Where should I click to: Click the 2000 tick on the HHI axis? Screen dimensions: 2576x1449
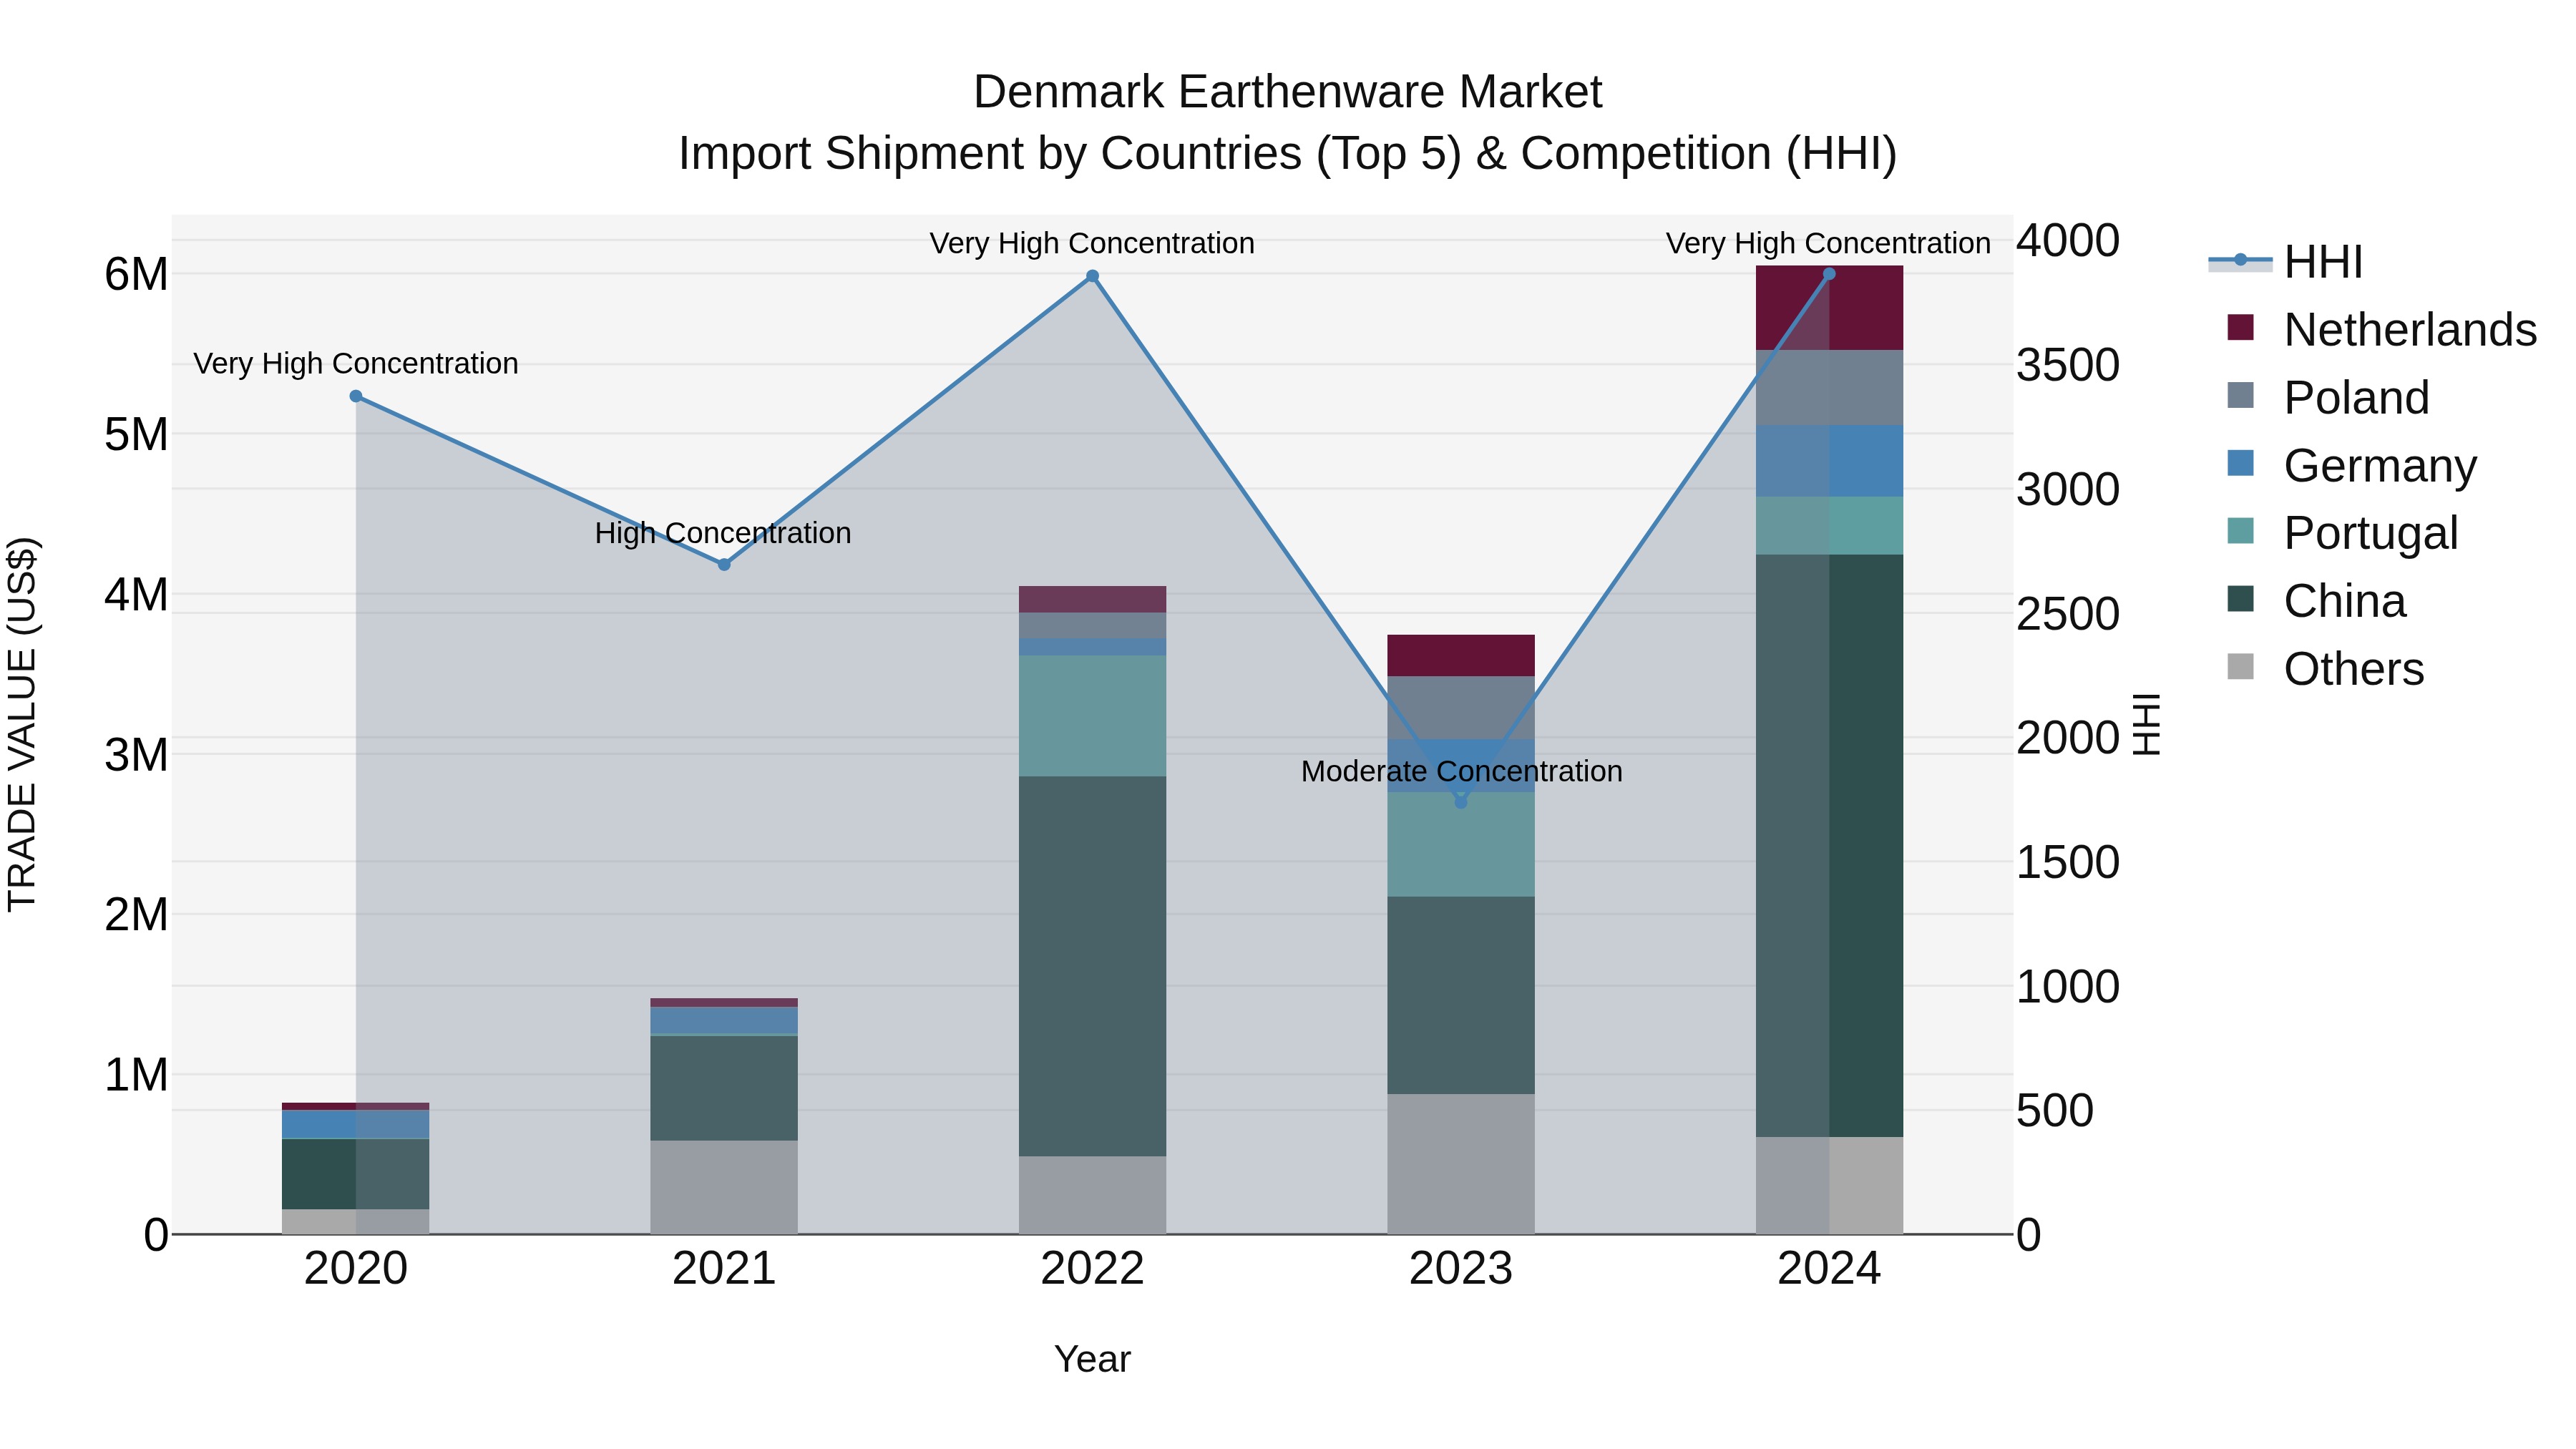click(x=2068, y=738)
